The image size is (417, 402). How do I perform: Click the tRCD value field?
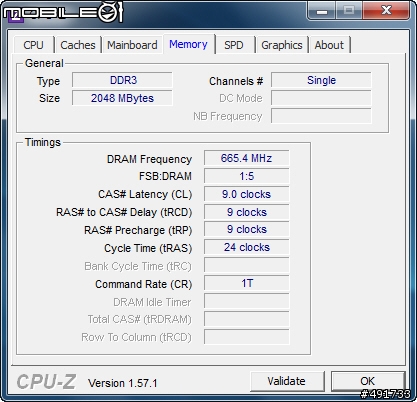(247, 212)
